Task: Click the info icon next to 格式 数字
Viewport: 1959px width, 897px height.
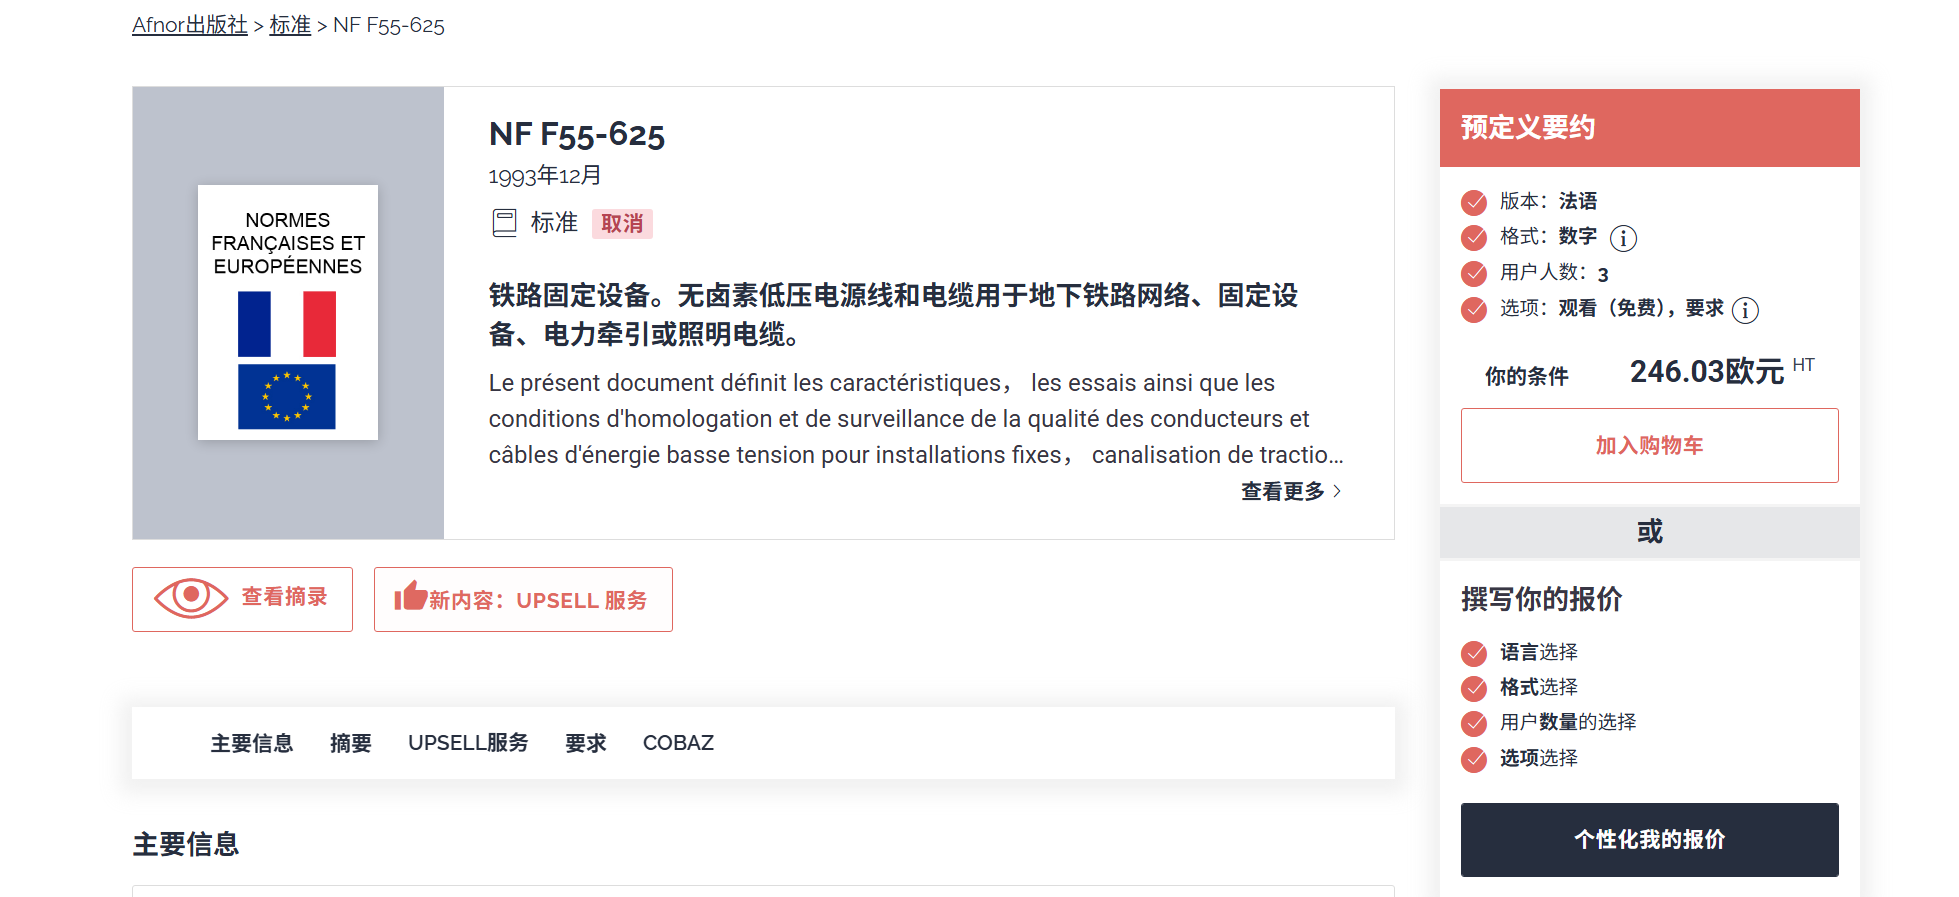Action: pyautogui.click(x=1623, y=238)
